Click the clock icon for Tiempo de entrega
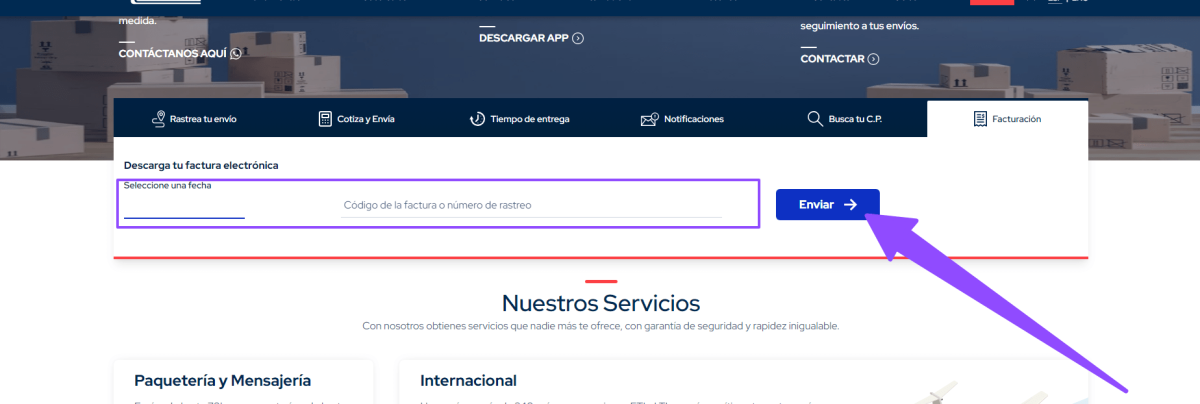This screenshot has width=1200, height=404. [x=477, y=119]
